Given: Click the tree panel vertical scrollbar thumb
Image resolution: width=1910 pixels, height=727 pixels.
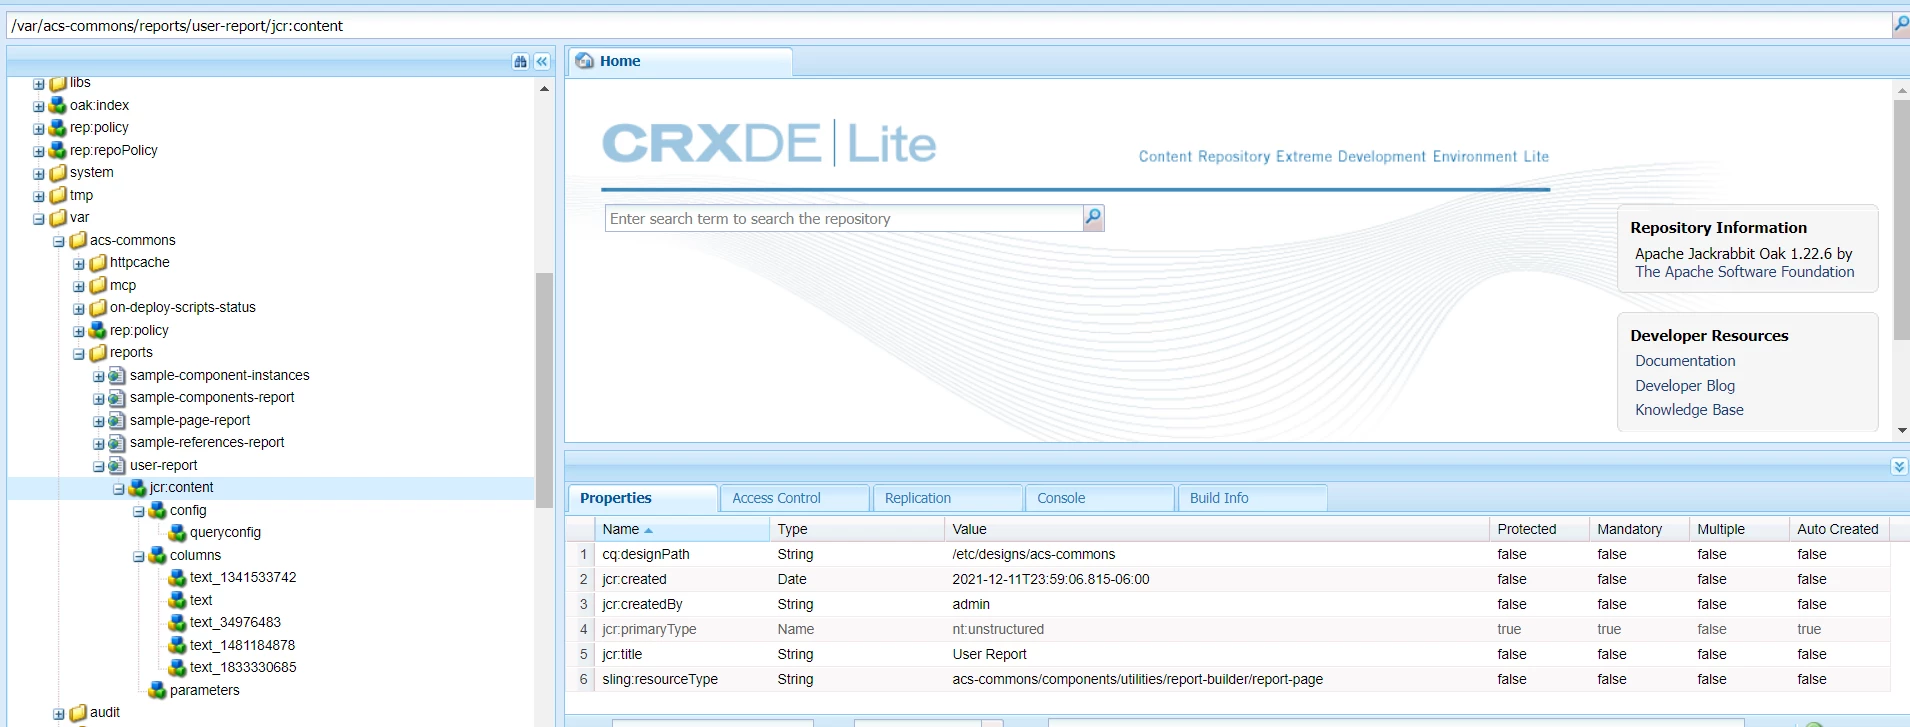Looking at the screenshot, I should pos(544,390).
